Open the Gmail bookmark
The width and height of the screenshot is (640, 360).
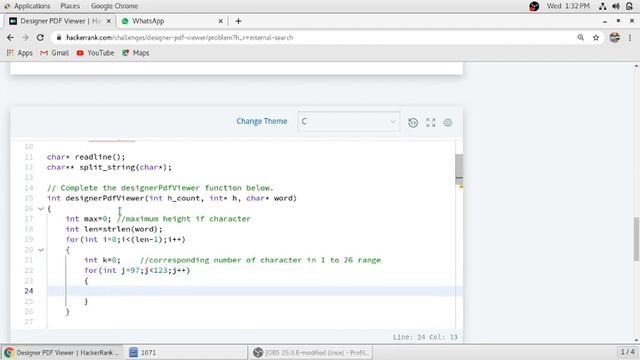tap(54, 53)
